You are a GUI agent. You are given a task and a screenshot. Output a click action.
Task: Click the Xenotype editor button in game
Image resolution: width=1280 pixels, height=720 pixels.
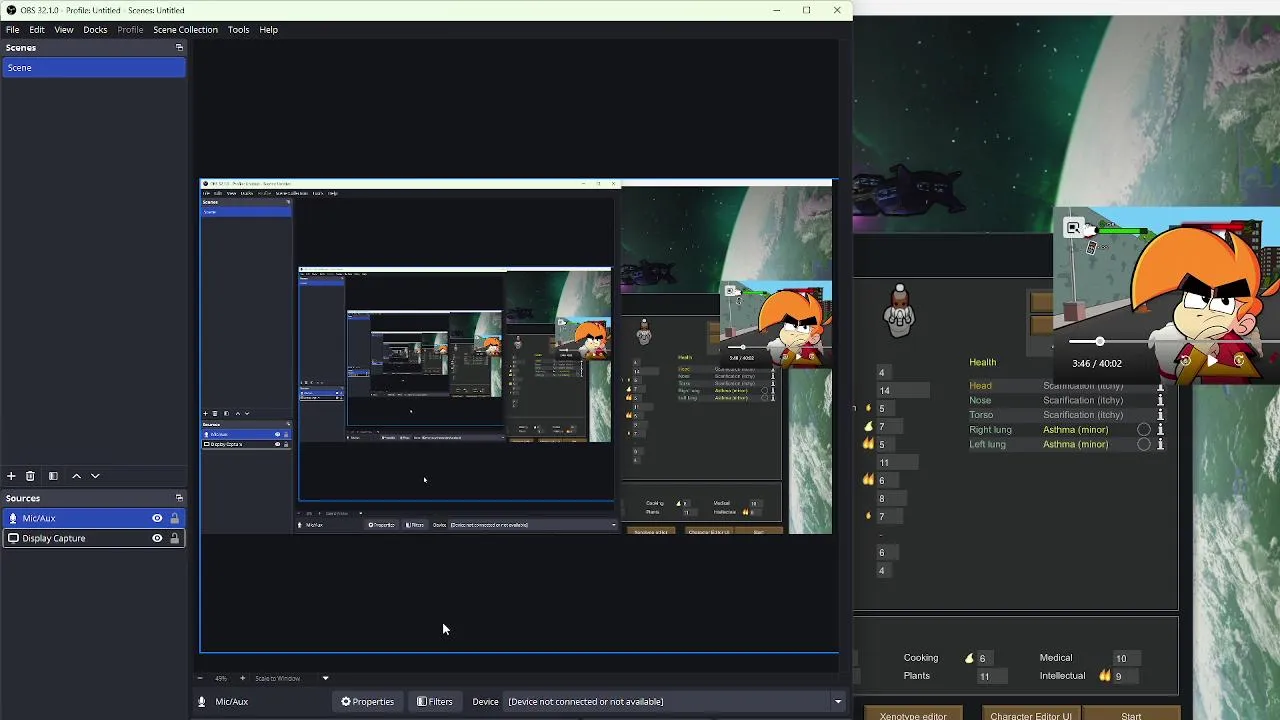(x=913, y=715)
